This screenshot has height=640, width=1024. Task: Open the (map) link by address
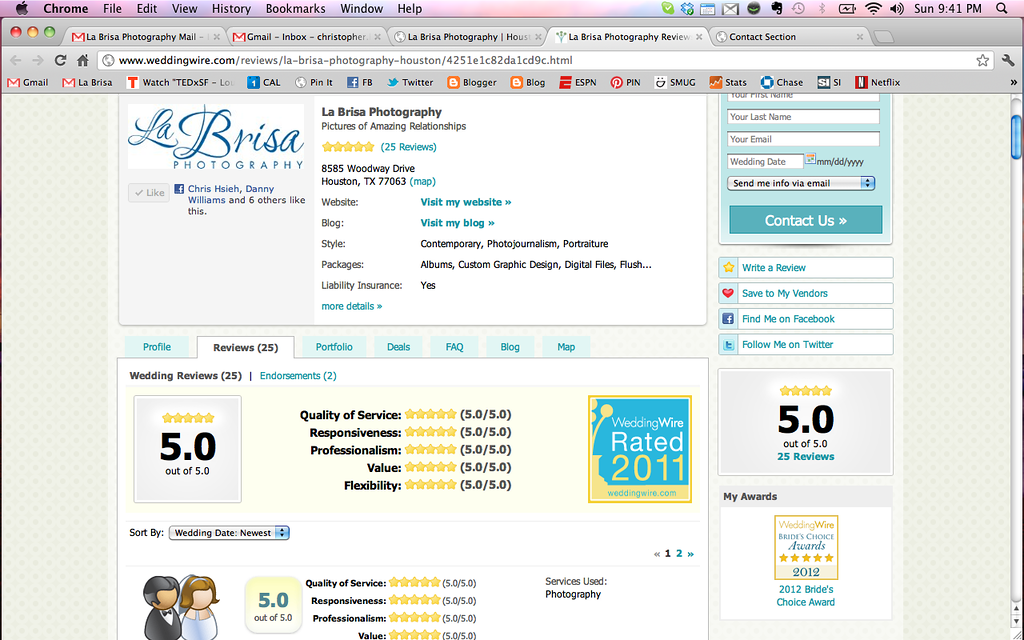click(x=423, y=182)
